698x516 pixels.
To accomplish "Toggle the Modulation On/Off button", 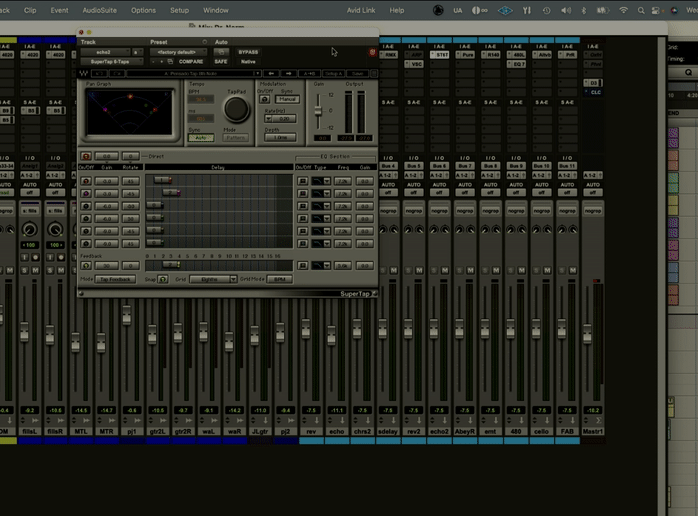I will (264, 99).
